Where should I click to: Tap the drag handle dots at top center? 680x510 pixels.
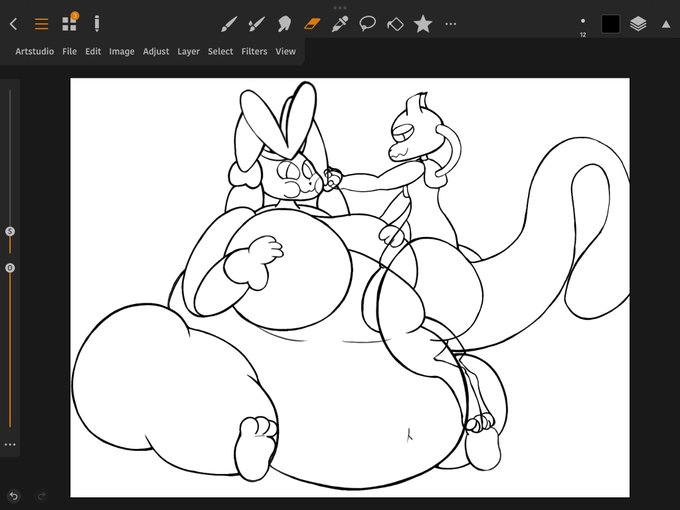(x=340, y=8)
